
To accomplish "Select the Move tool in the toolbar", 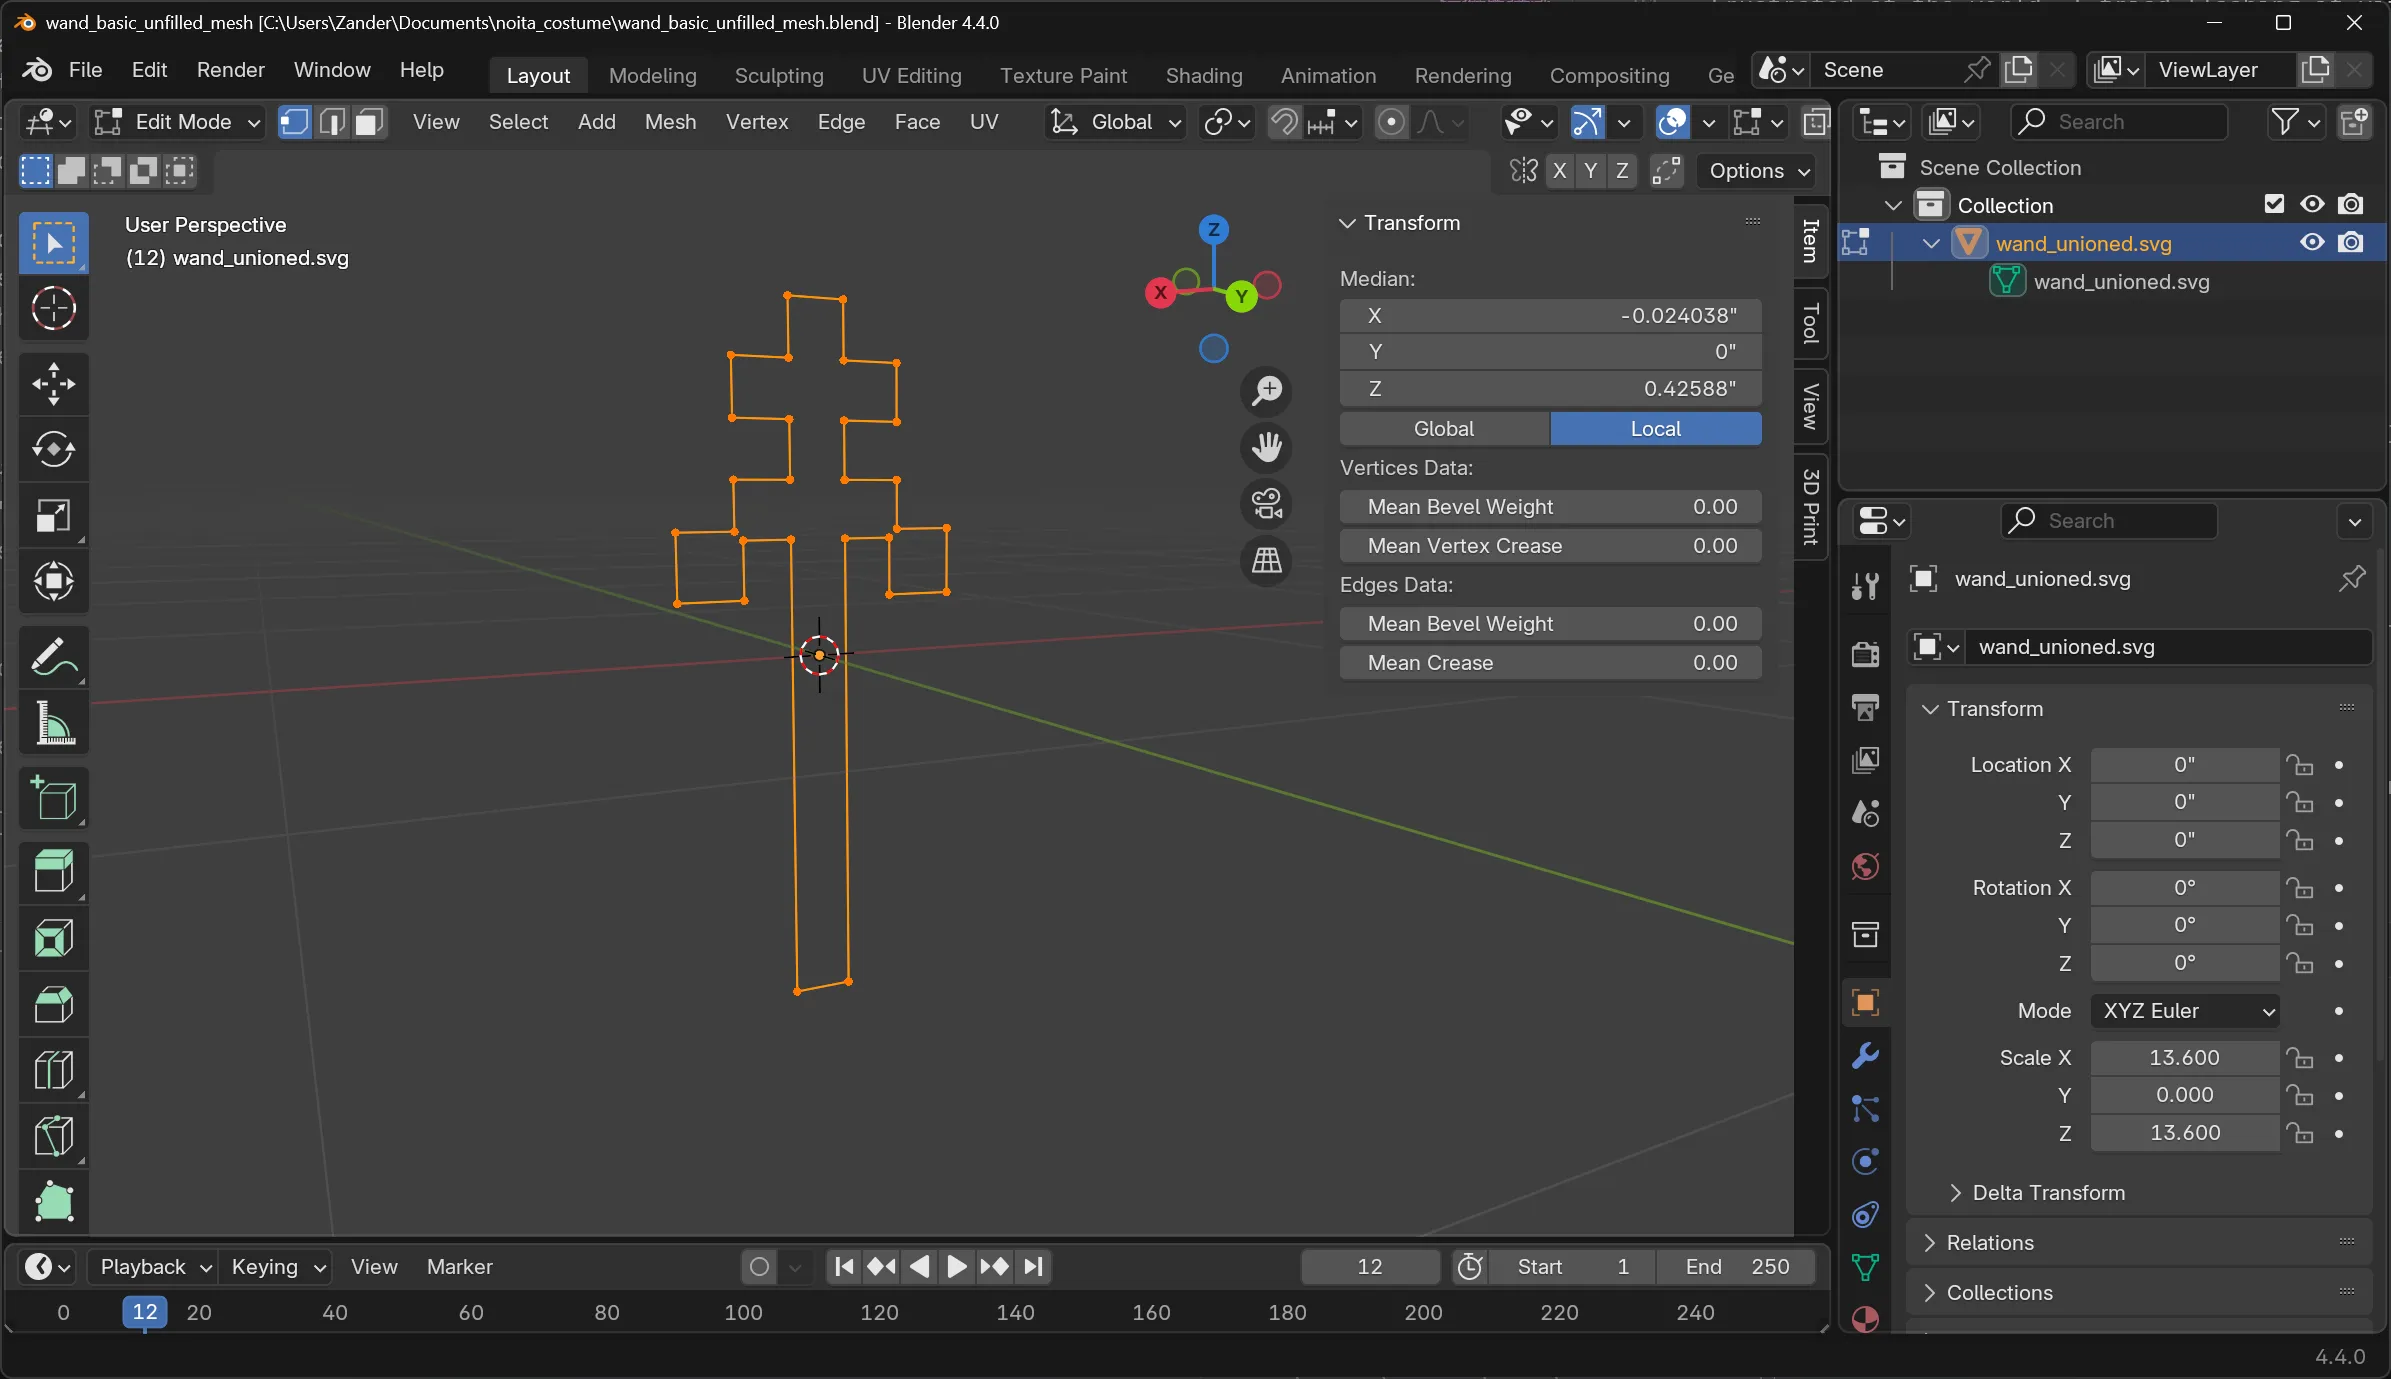I will (x=53, y=383).
